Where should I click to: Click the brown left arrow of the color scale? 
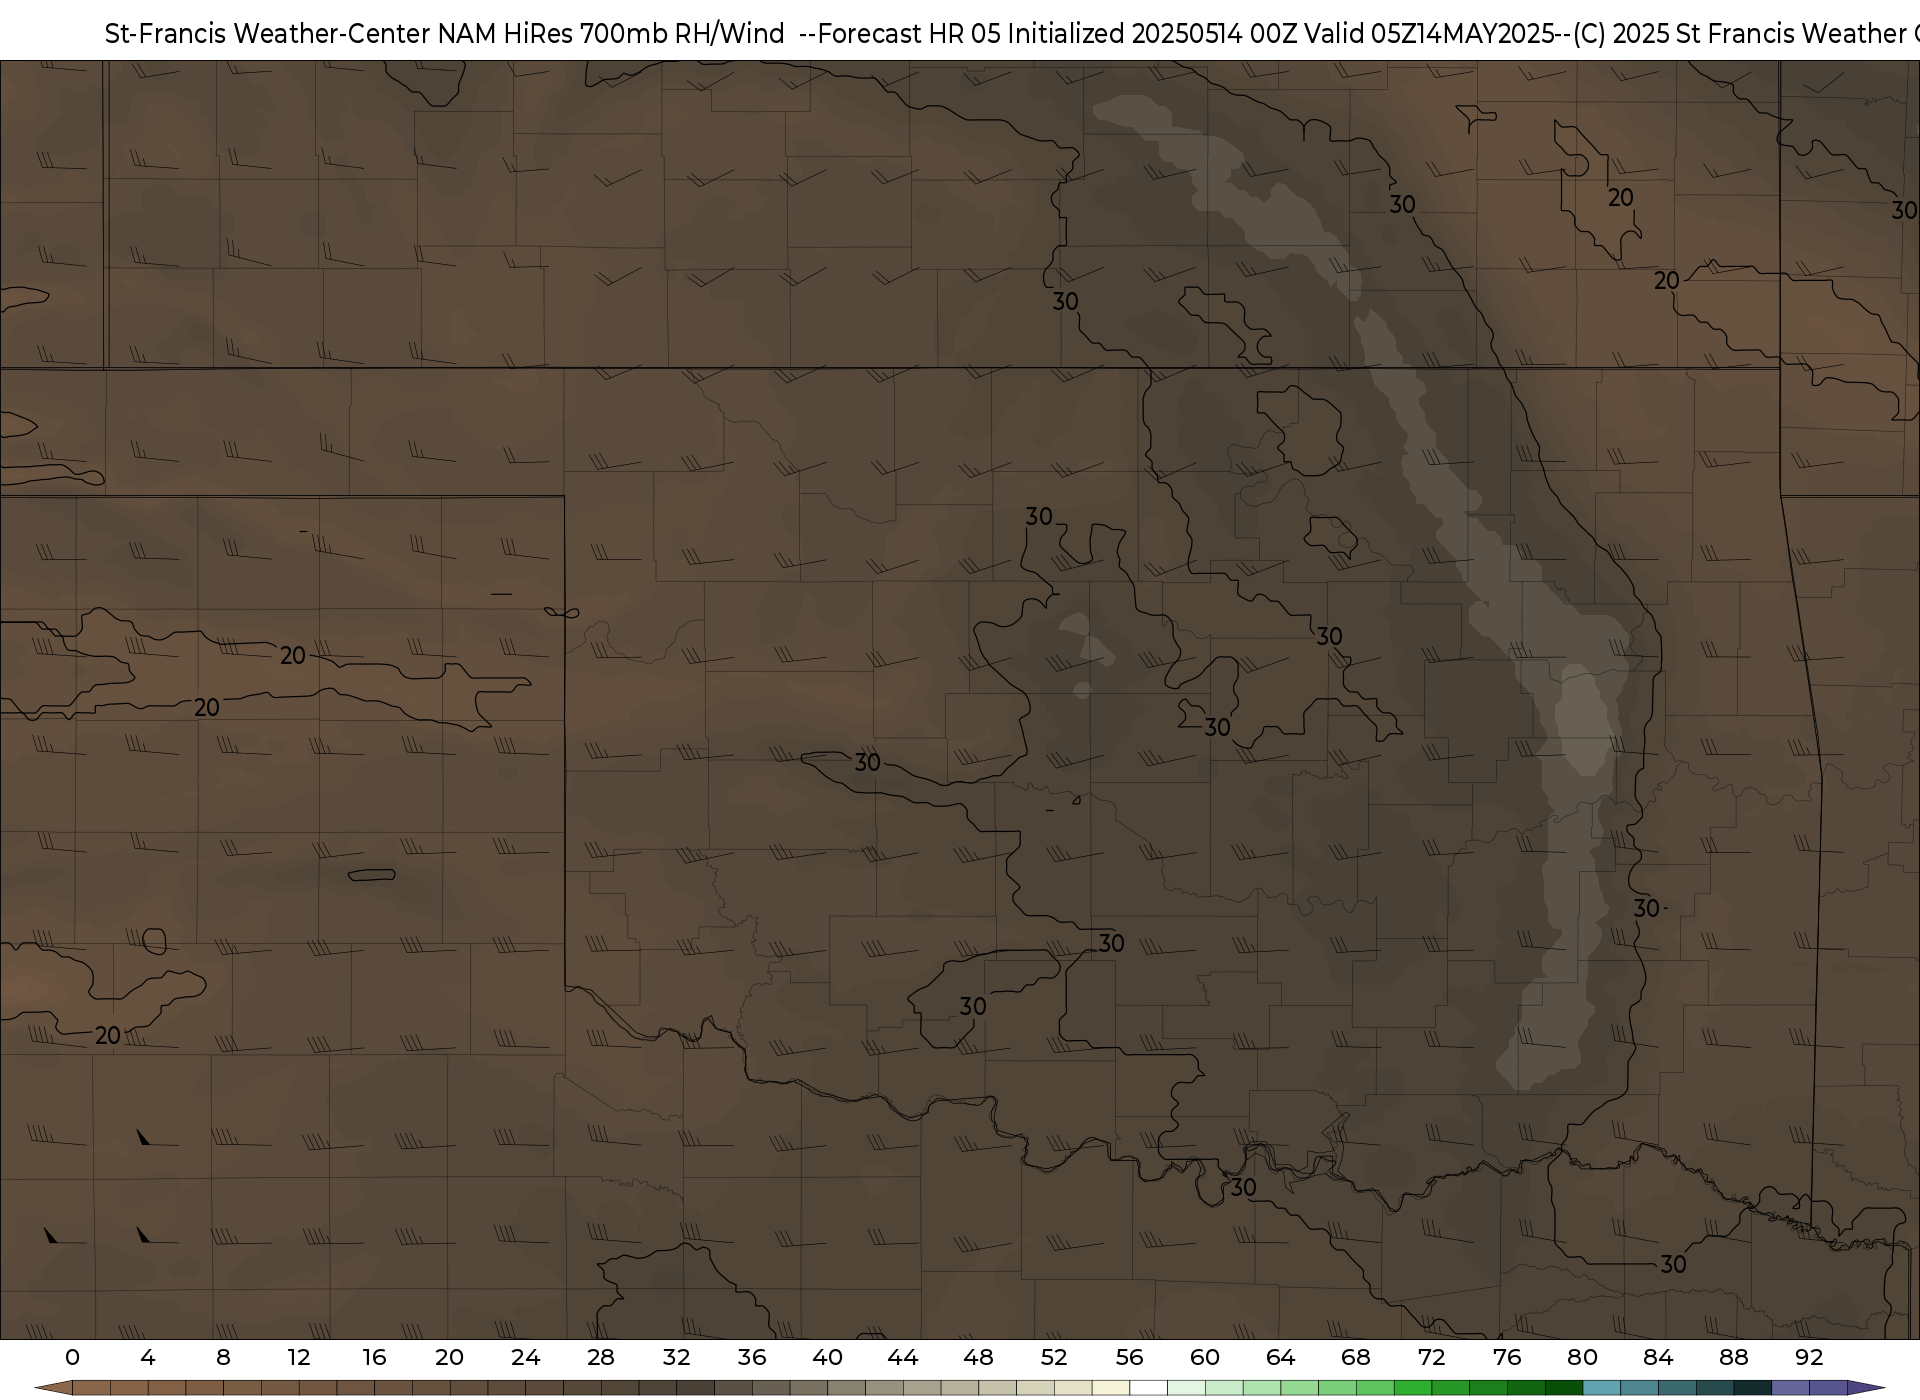(54, 1389)
